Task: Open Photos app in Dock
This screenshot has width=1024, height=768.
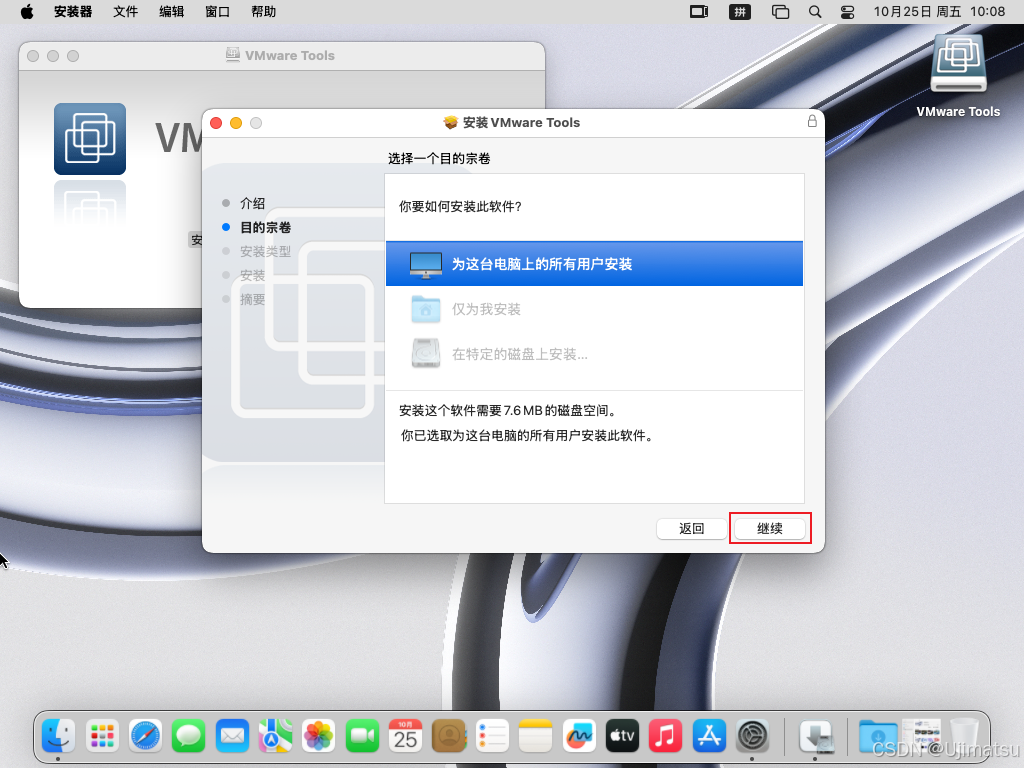Action: point(319,737)
